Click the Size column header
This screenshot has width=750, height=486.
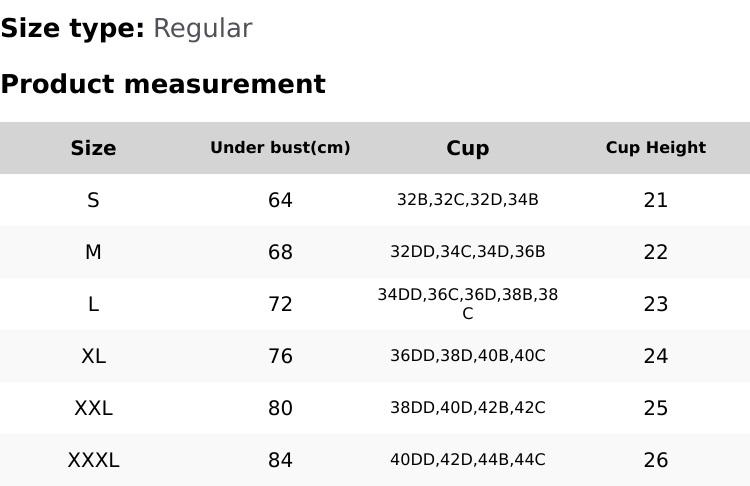(x=93, y=148)
